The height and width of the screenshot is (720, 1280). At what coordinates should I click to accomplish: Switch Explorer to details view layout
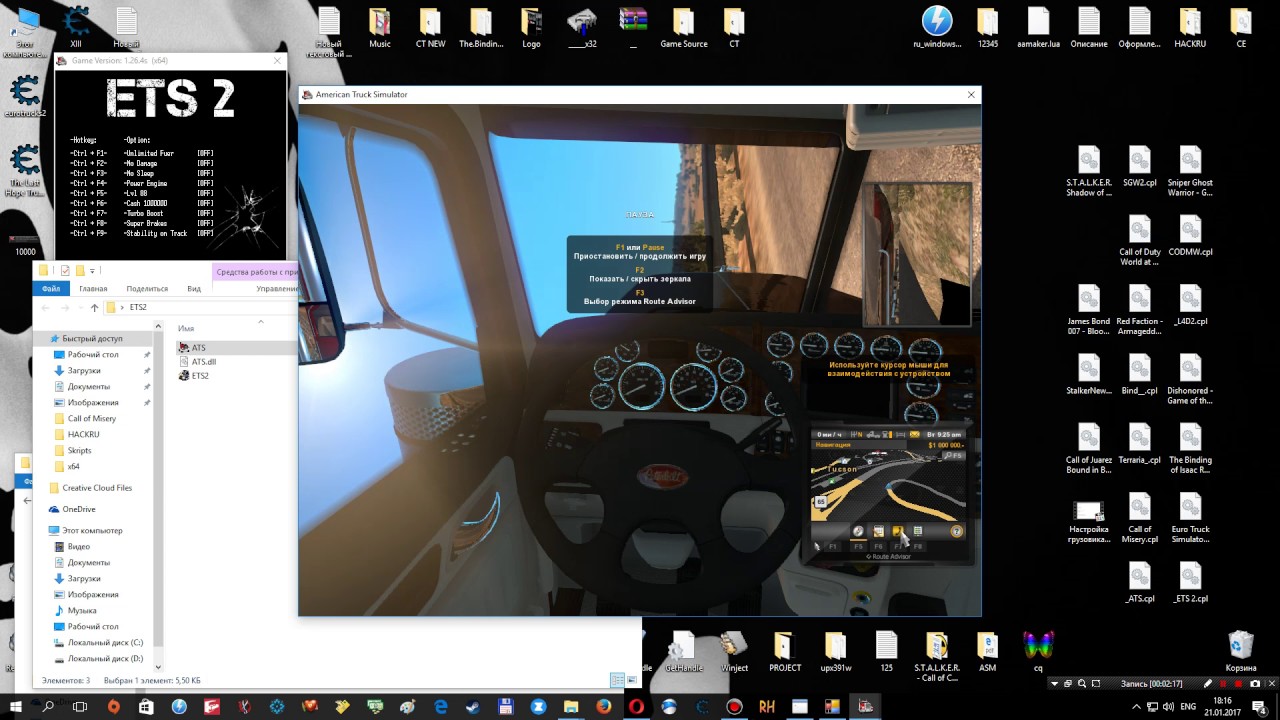point(617,680)
